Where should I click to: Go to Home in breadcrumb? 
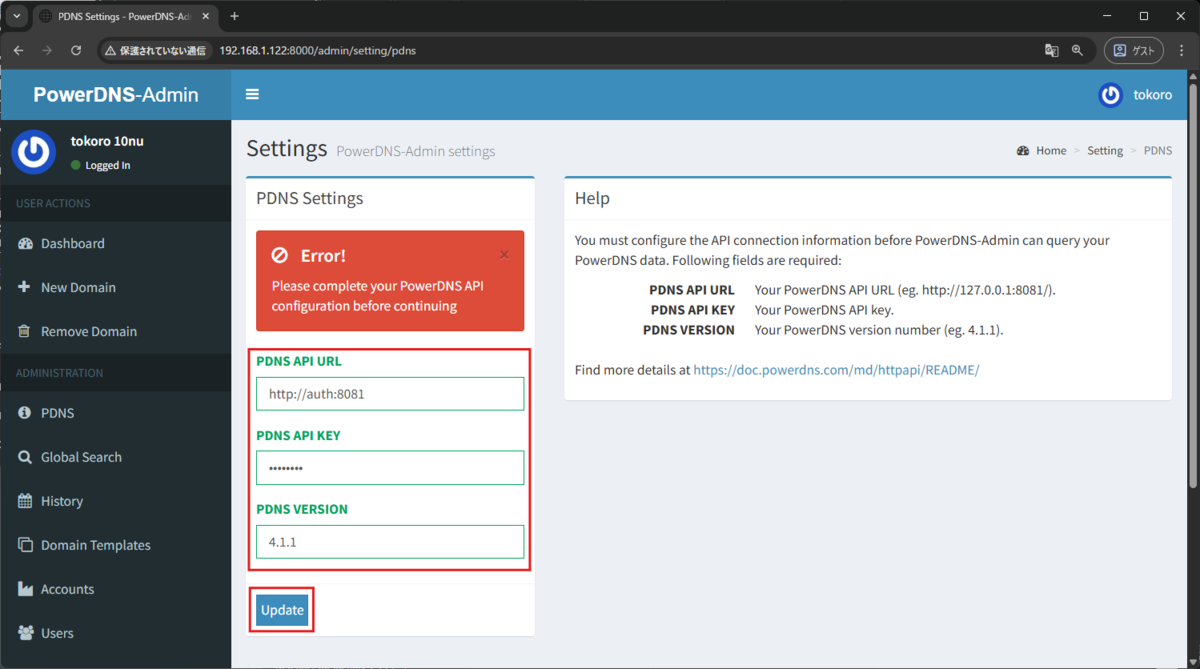point(1041,151)
